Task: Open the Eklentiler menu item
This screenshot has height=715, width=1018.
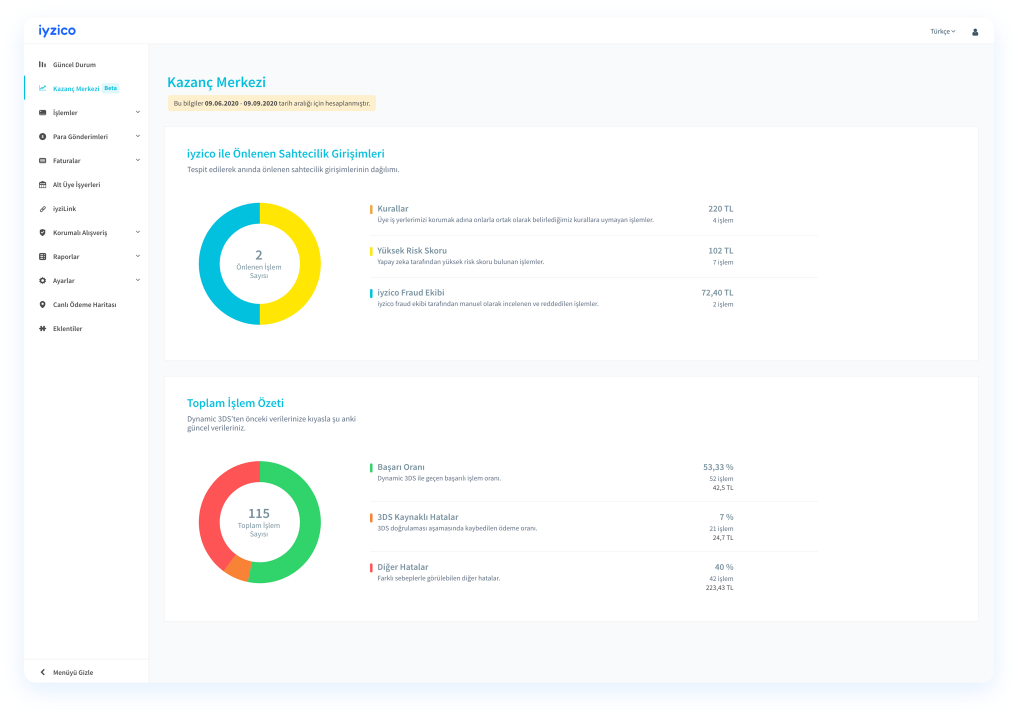Action: [86, 329]
